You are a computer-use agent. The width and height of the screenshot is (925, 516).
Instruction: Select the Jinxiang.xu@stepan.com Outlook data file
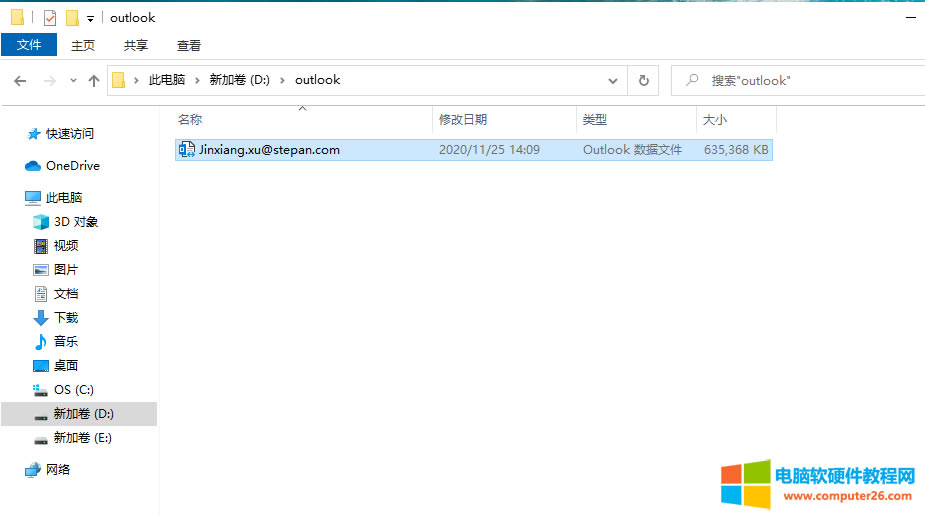click(270, 150)
